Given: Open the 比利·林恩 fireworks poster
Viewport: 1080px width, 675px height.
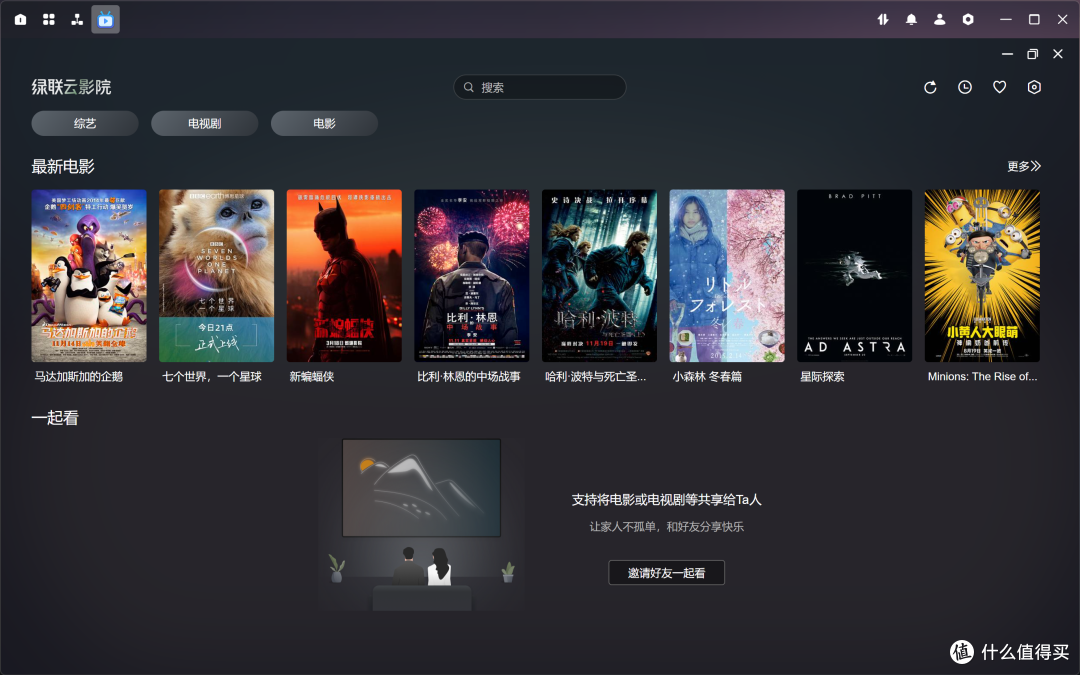Looking at the screenshot, I should (x=472, y=276).
